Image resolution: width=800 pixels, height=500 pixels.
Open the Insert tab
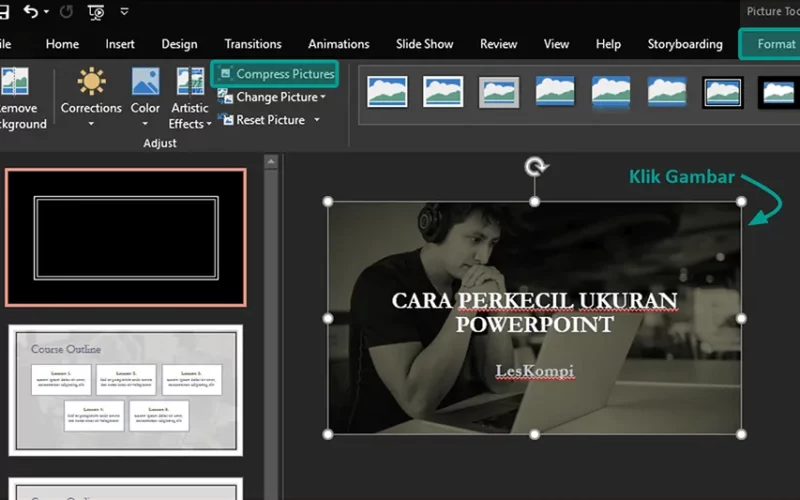pos(120,44)
